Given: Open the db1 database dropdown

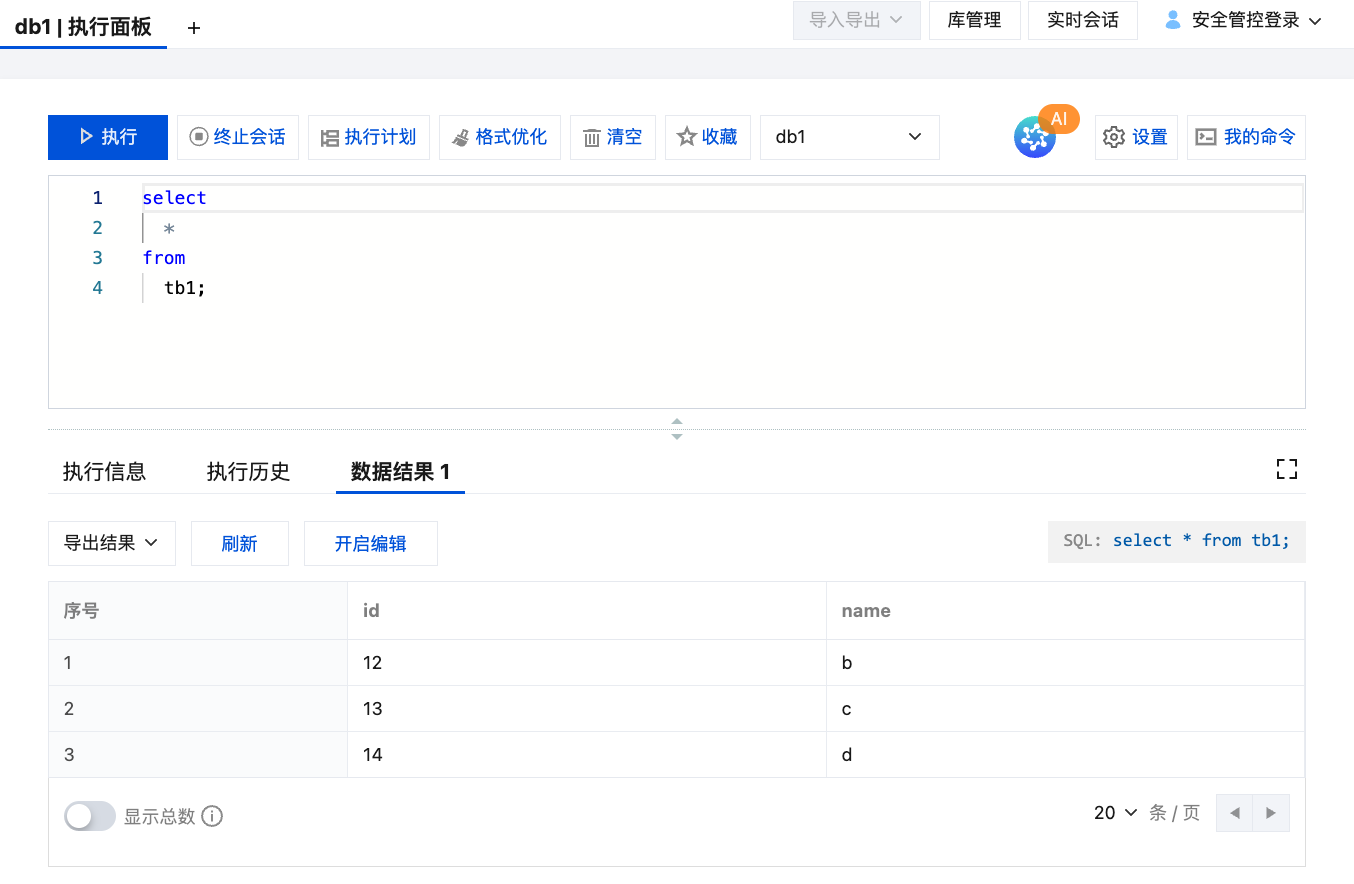Looking at the screenshot, I should tap(849, 137).
